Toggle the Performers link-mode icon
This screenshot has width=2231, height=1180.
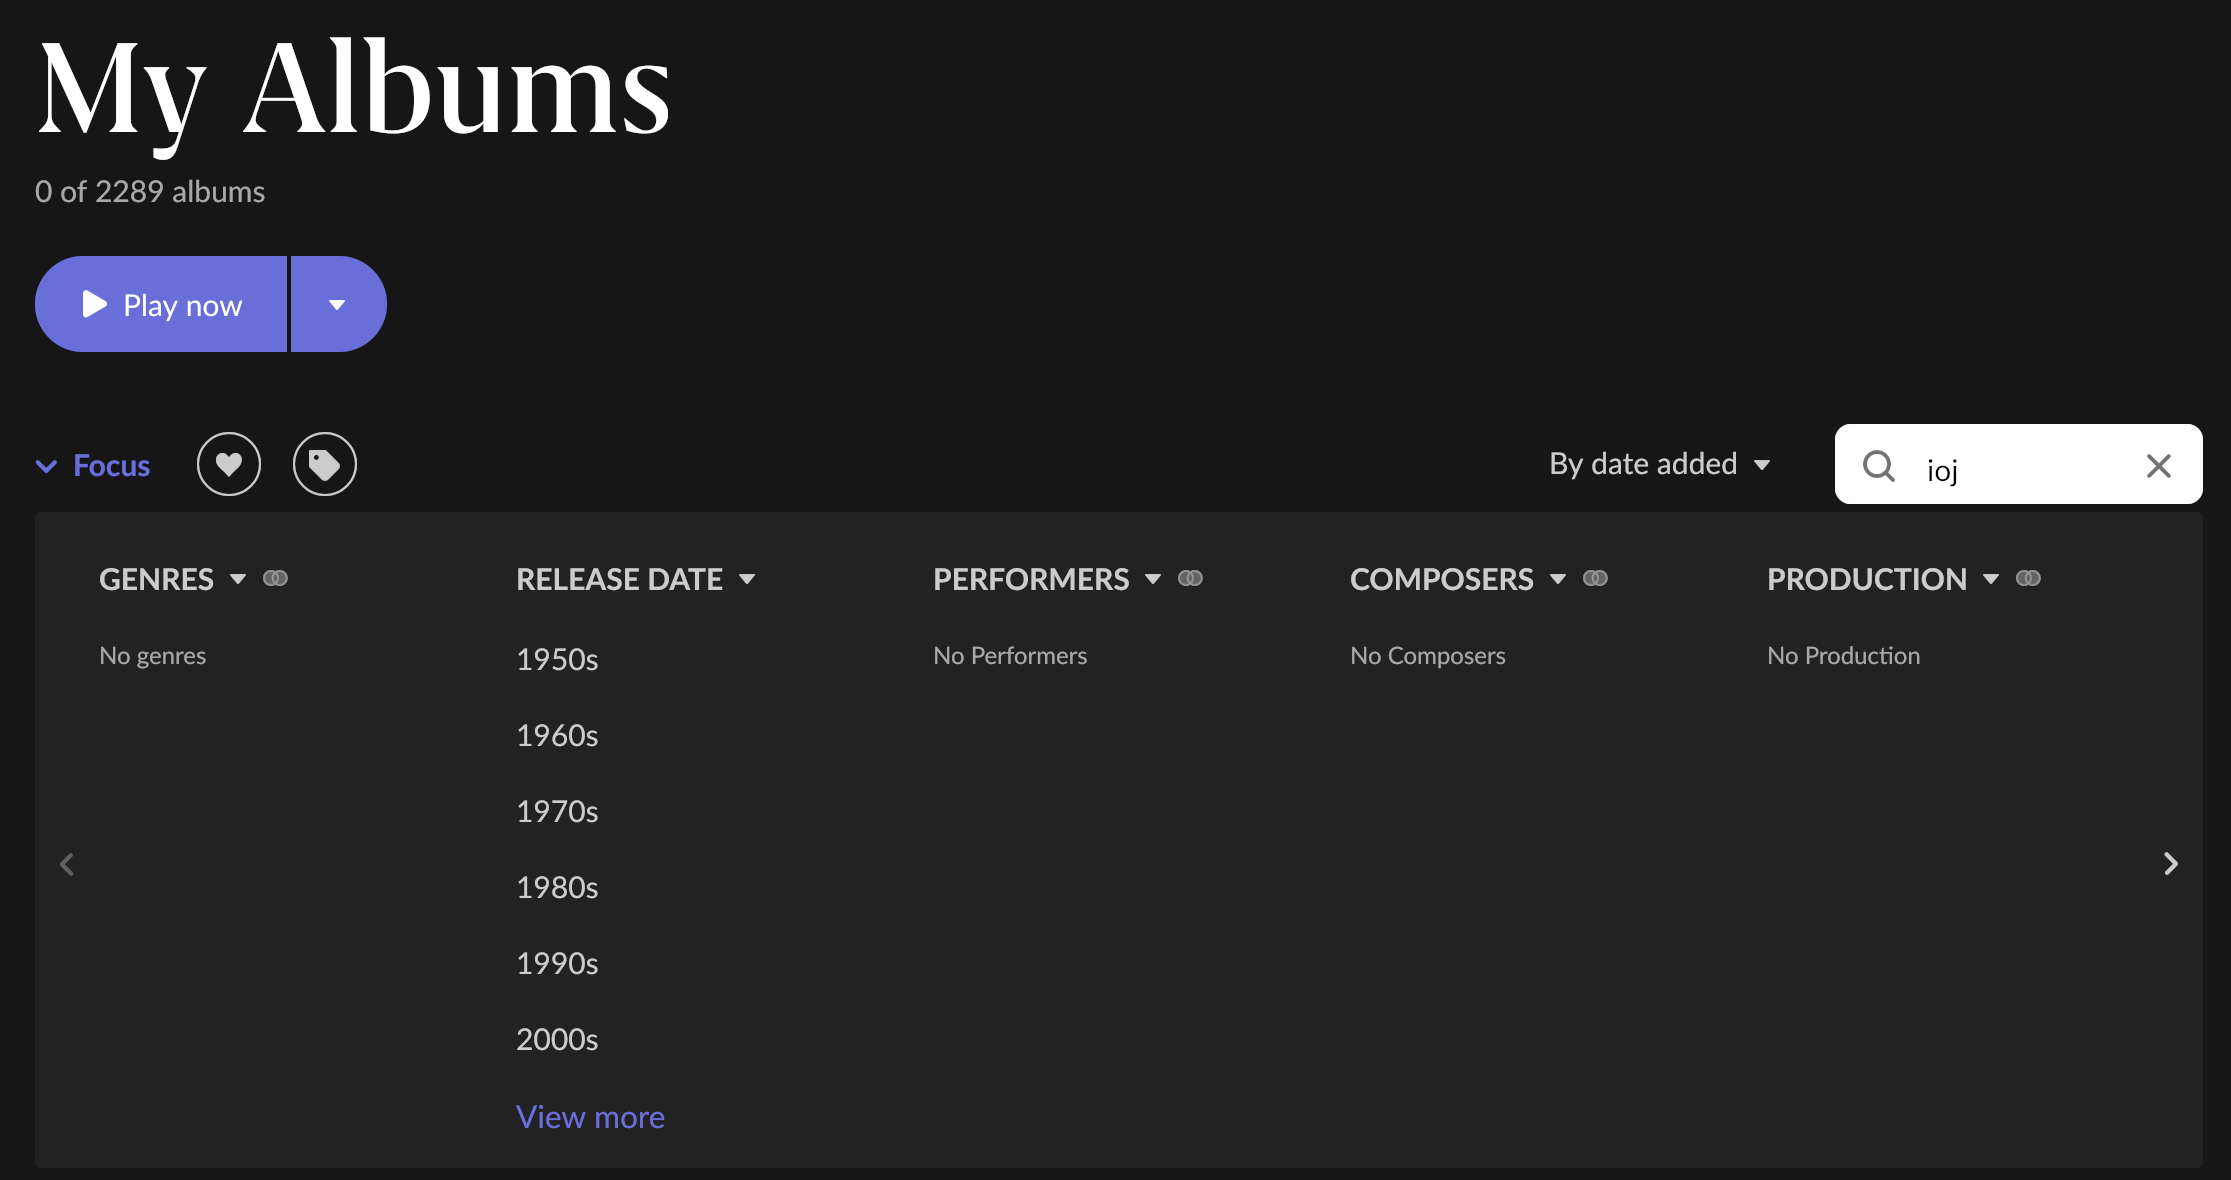[x=1190, y=578]
